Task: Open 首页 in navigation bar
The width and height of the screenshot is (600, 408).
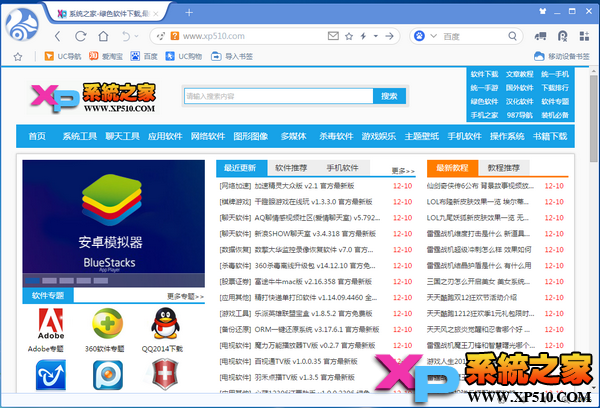Action: point(37,136)
